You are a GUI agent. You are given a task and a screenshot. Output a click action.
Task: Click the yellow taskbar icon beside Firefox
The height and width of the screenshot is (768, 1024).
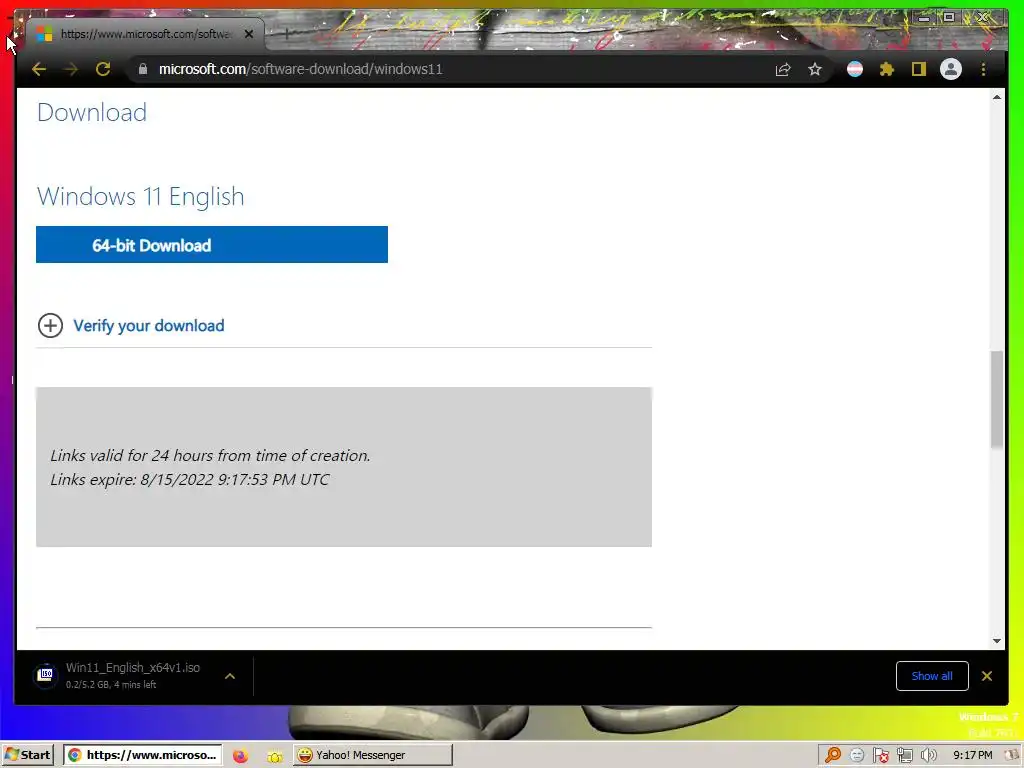[x=274, y=756]
